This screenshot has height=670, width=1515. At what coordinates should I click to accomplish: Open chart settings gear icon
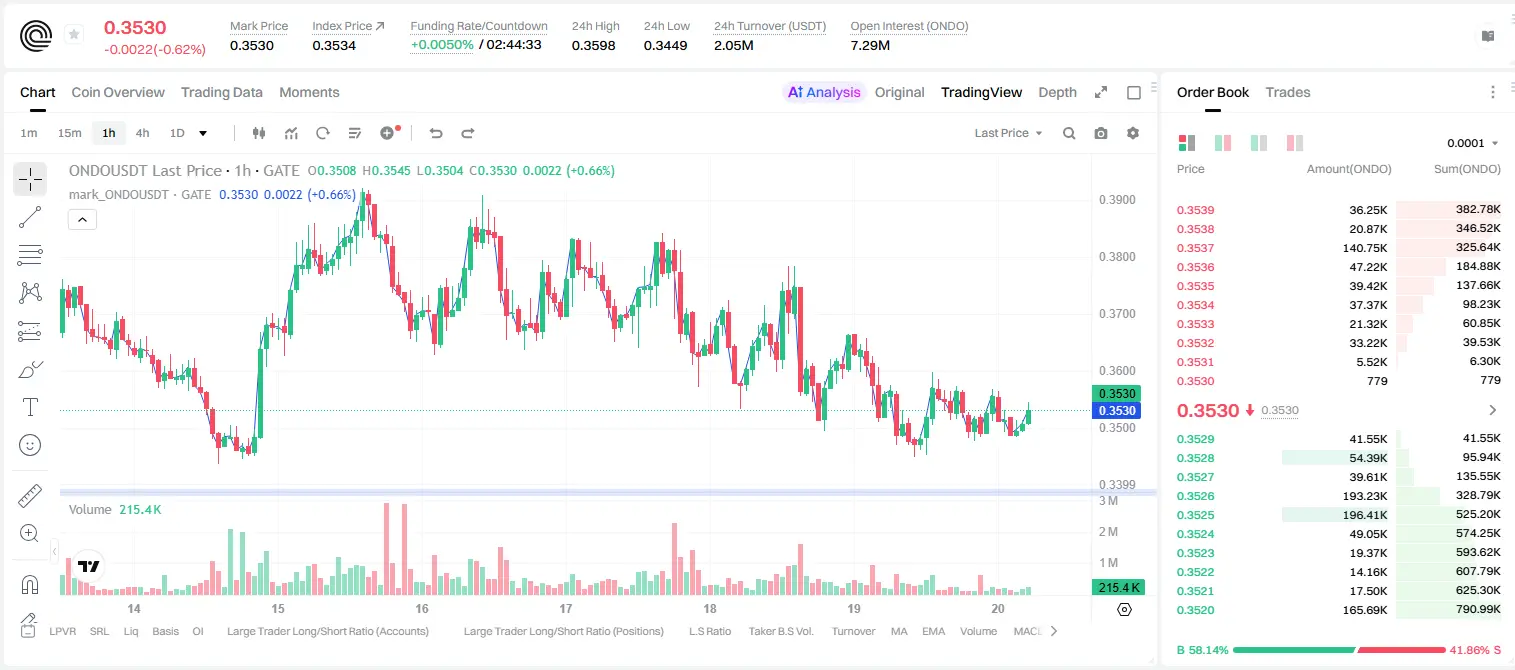[x=1133, y=133]
